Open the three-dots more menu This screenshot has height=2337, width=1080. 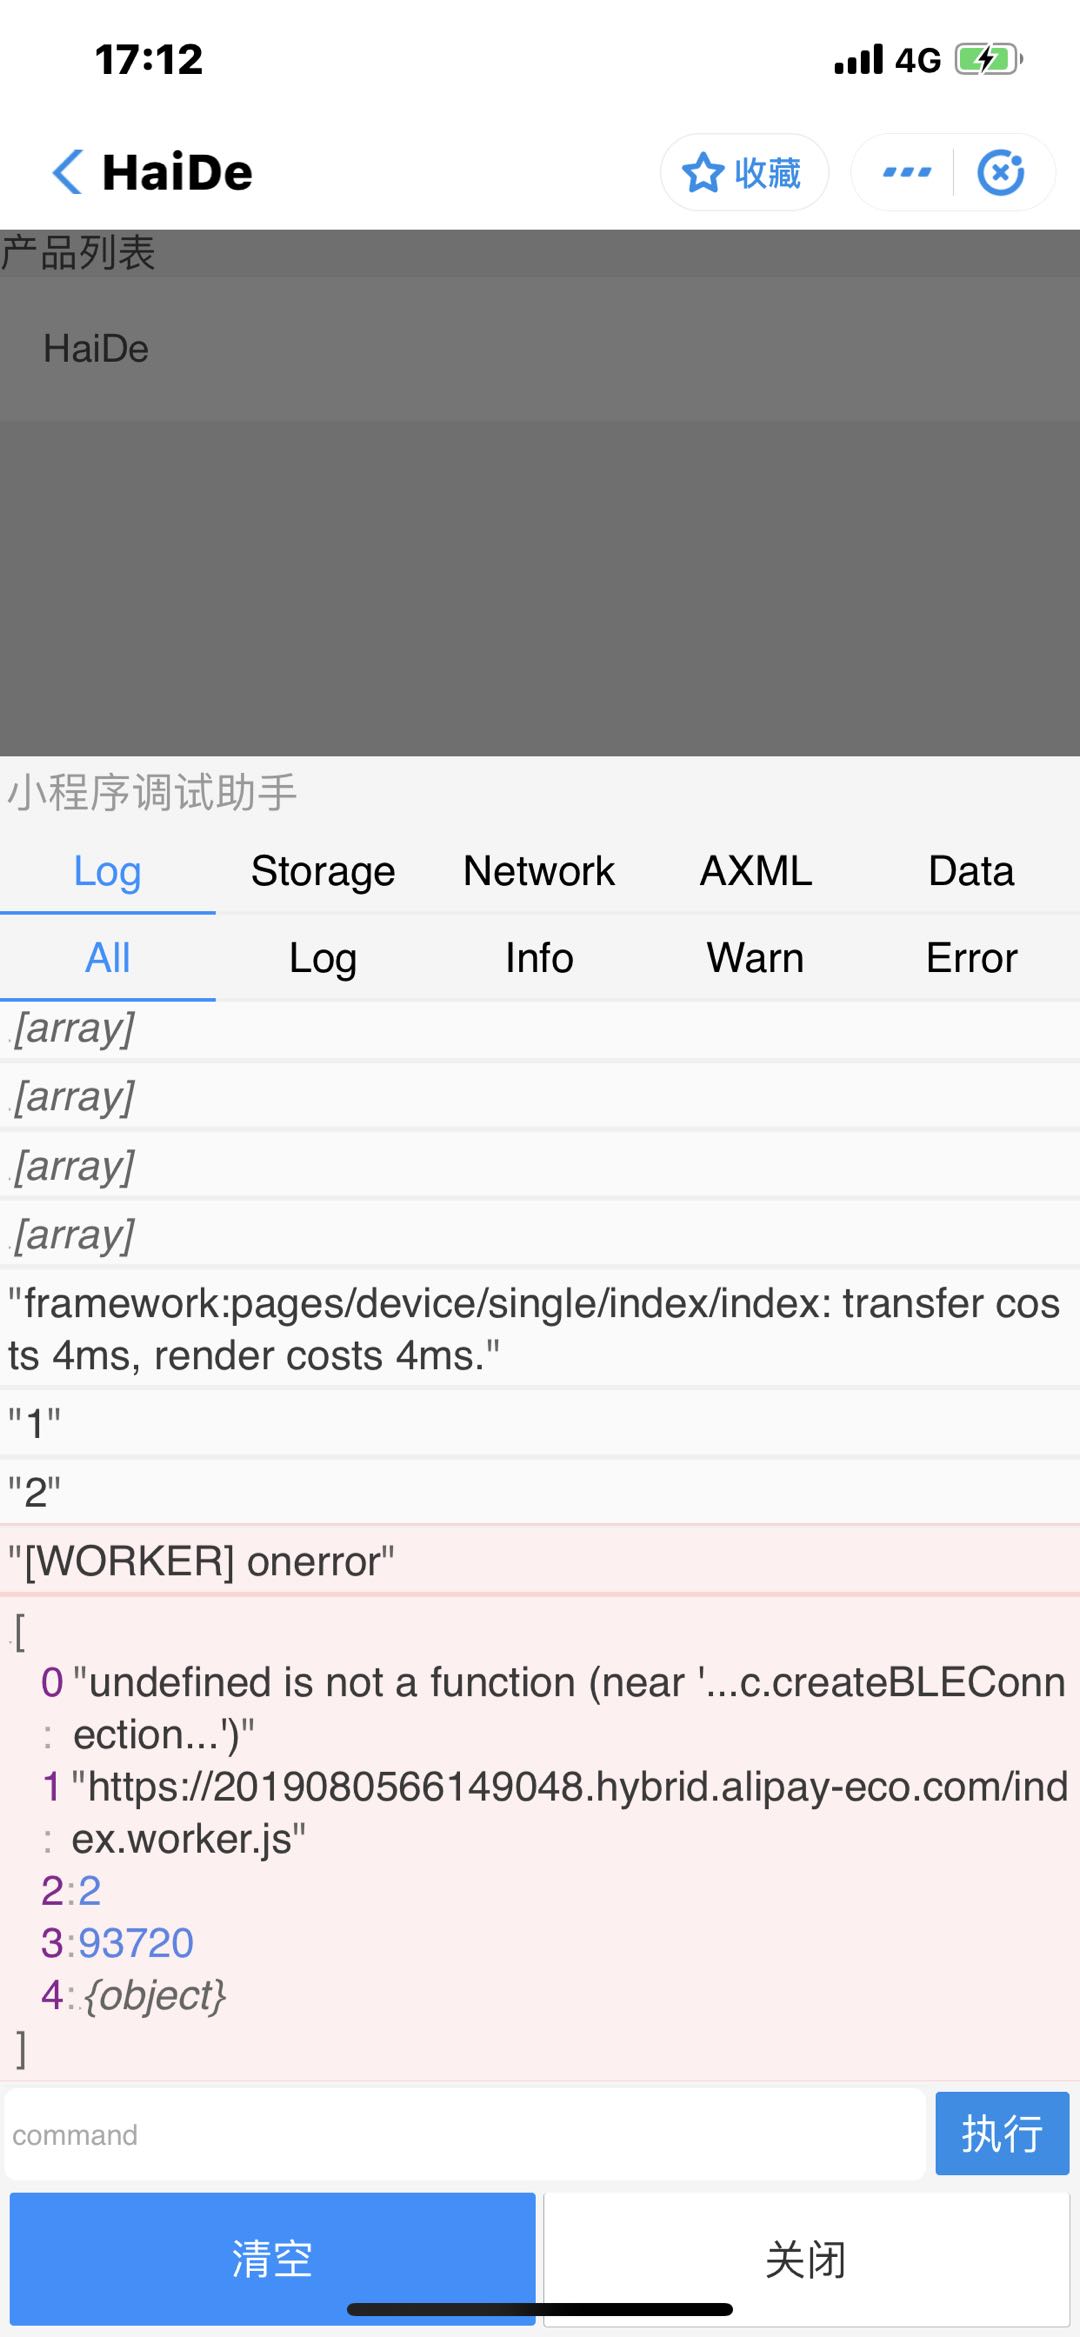point(907,172)
